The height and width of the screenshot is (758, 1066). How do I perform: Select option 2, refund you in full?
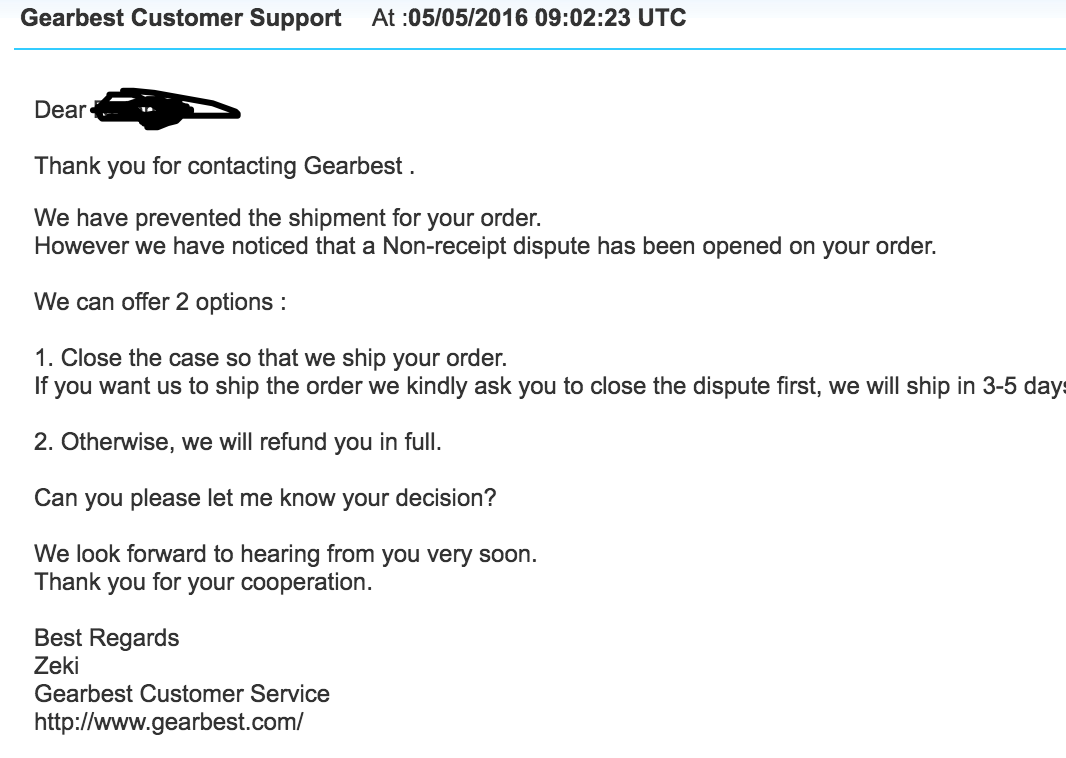coord(237,442)
